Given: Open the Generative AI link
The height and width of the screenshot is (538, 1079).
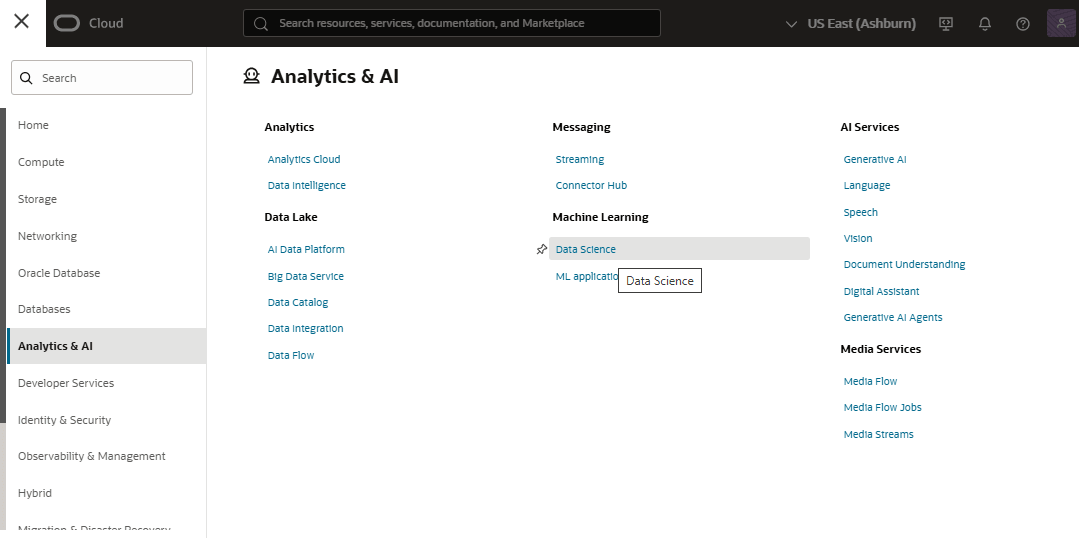Looking at the screenshot, I should click(x=875, y=159).
